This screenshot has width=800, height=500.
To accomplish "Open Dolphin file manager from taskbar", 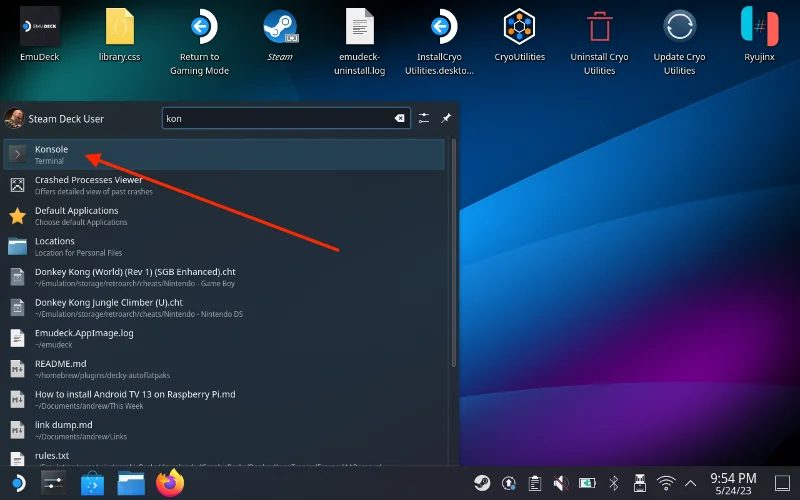I will [x=131, y=483].
